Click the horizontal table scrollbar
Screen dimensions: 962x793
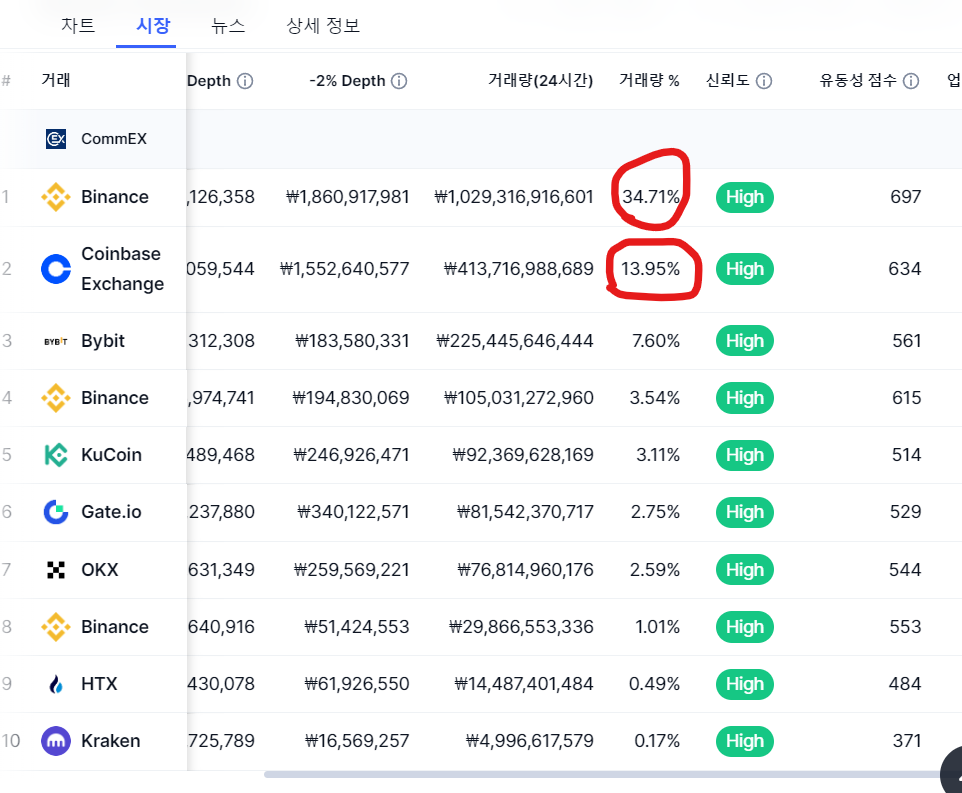point(604,775)
